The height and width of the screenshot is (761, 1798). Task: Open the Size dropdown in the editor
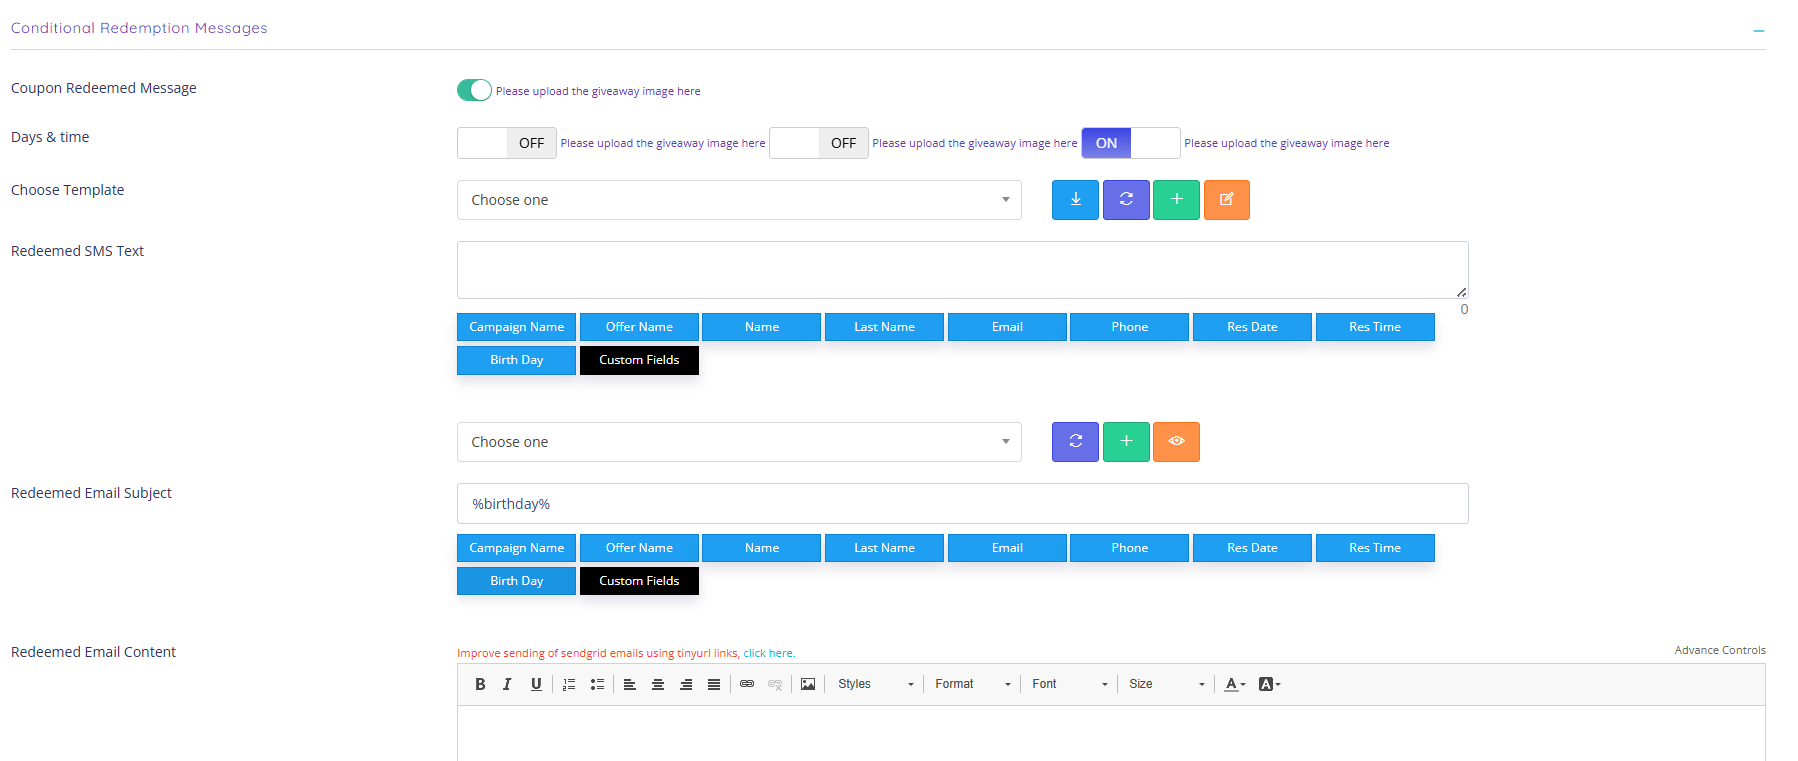click(1166, 684)
